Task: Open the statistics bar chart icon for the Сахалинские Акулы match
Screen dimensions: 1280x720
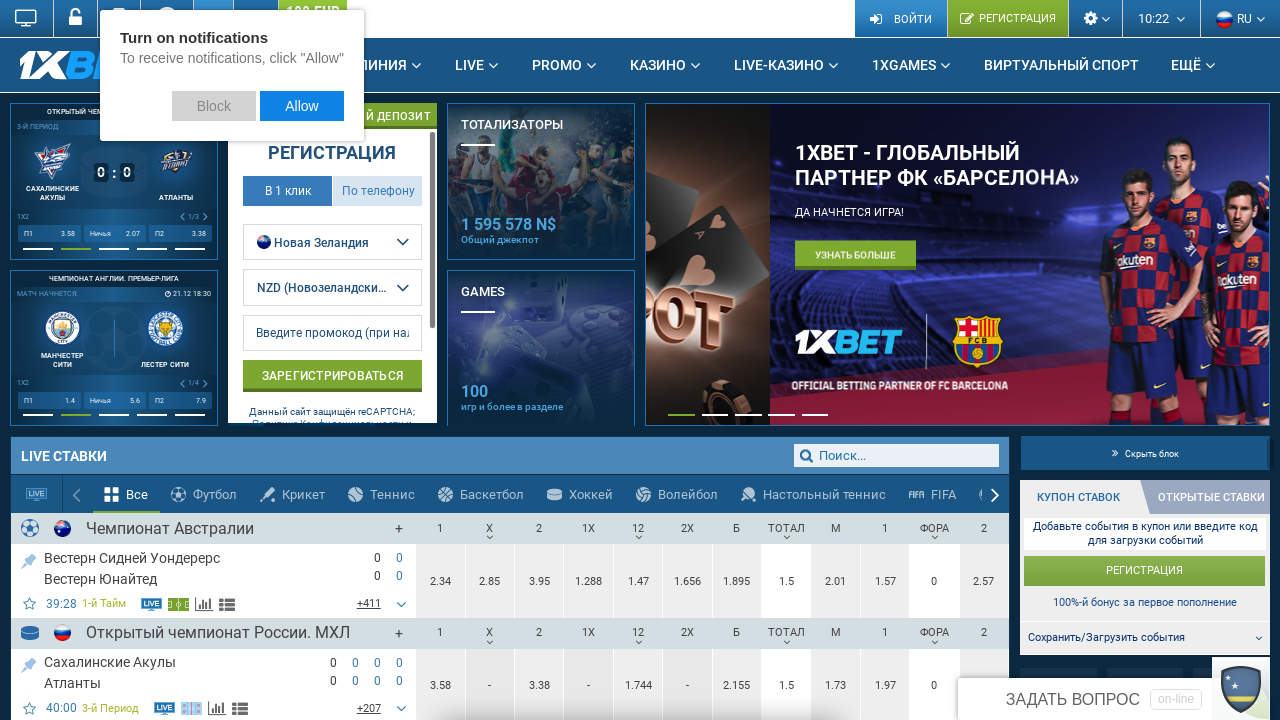Action: 216,708
